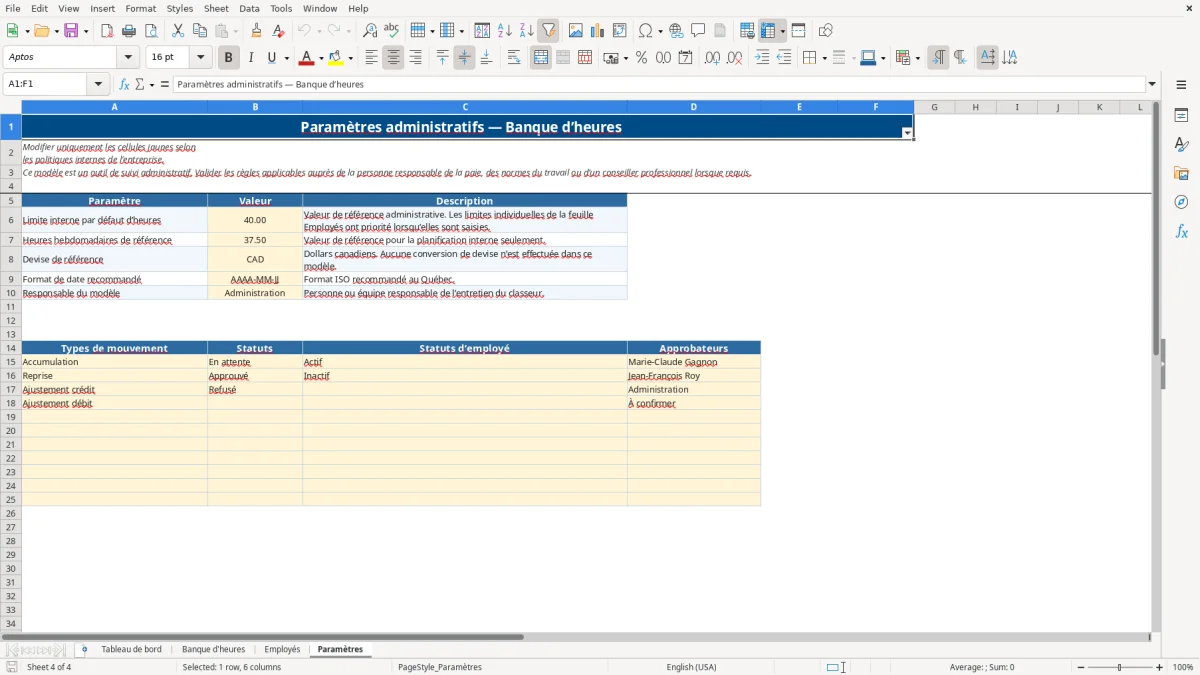Viewport: 1200px width, 675px height.
Task: Format cells as percent
Action: (641, 58)
